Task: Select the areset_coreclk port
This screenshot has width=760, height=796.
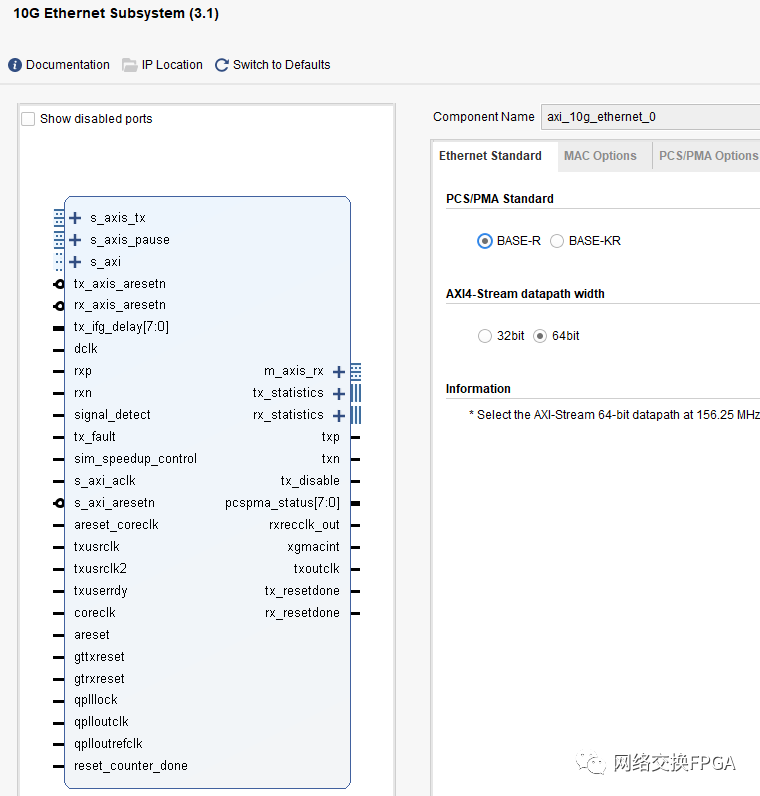Action: (x=116, y=525)
